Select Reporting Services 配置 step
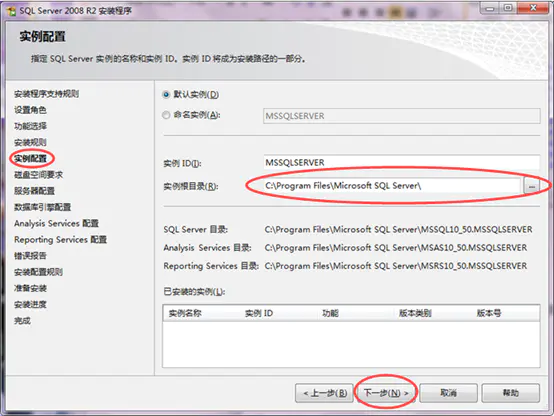 pos(60,240)
